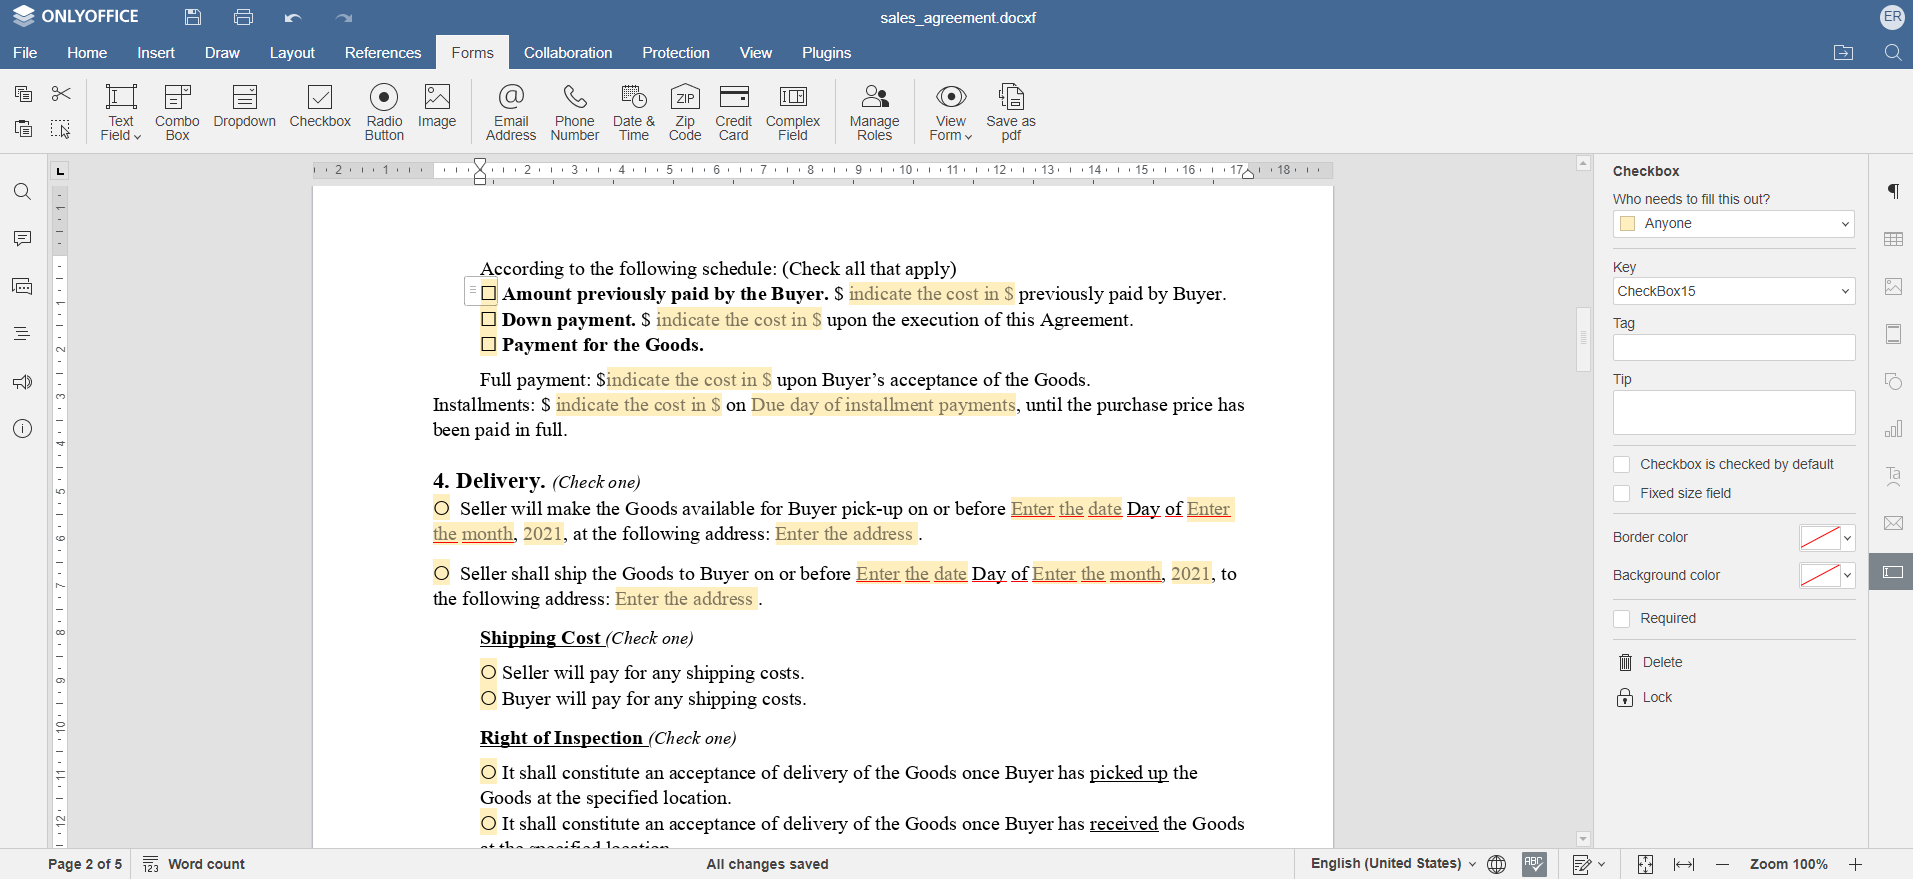
Task: Tick the Fixed size field checkbox
Action: (1622, 494)
